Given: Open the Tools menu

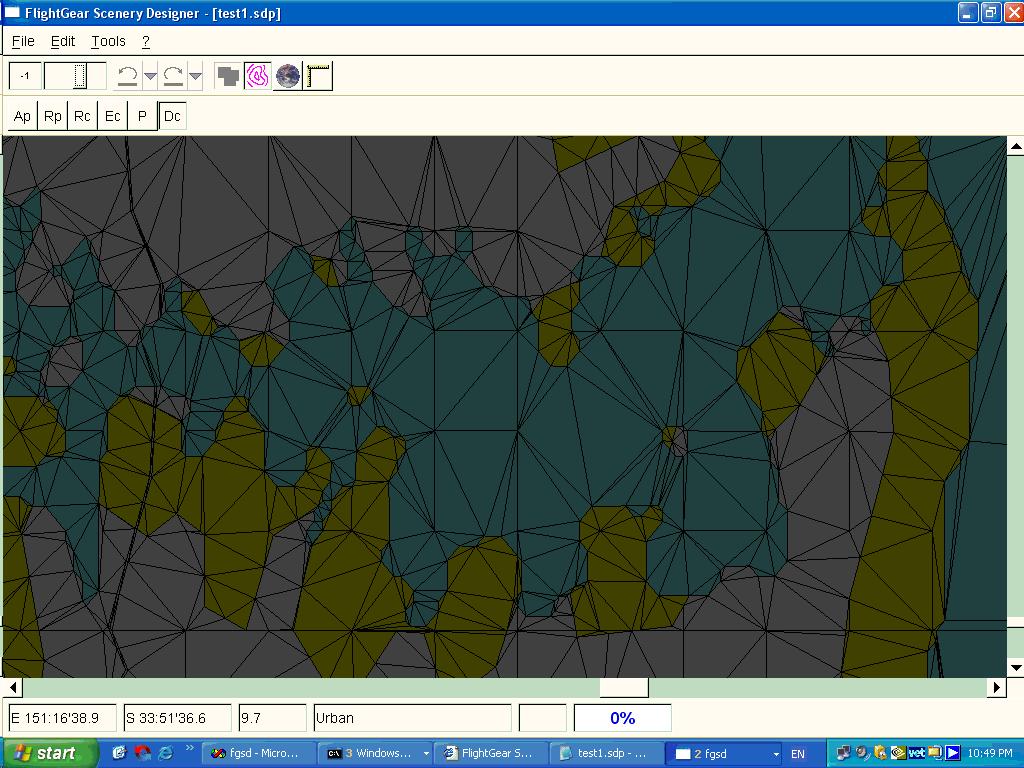Looking at the screenshot, I should [x=108, y=41].
